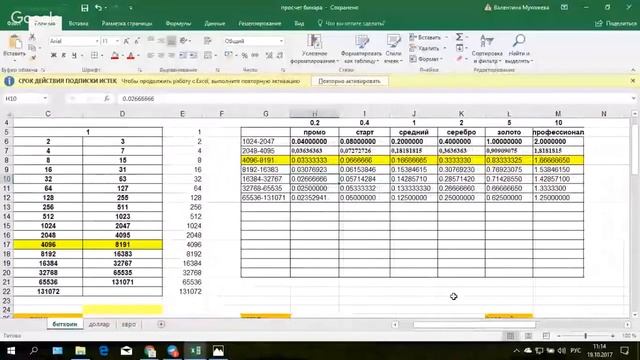Image resolution: width=640 pixels, height=360 pixels.
Task: Increase decimal places
Action: click(x=269, y=56)
